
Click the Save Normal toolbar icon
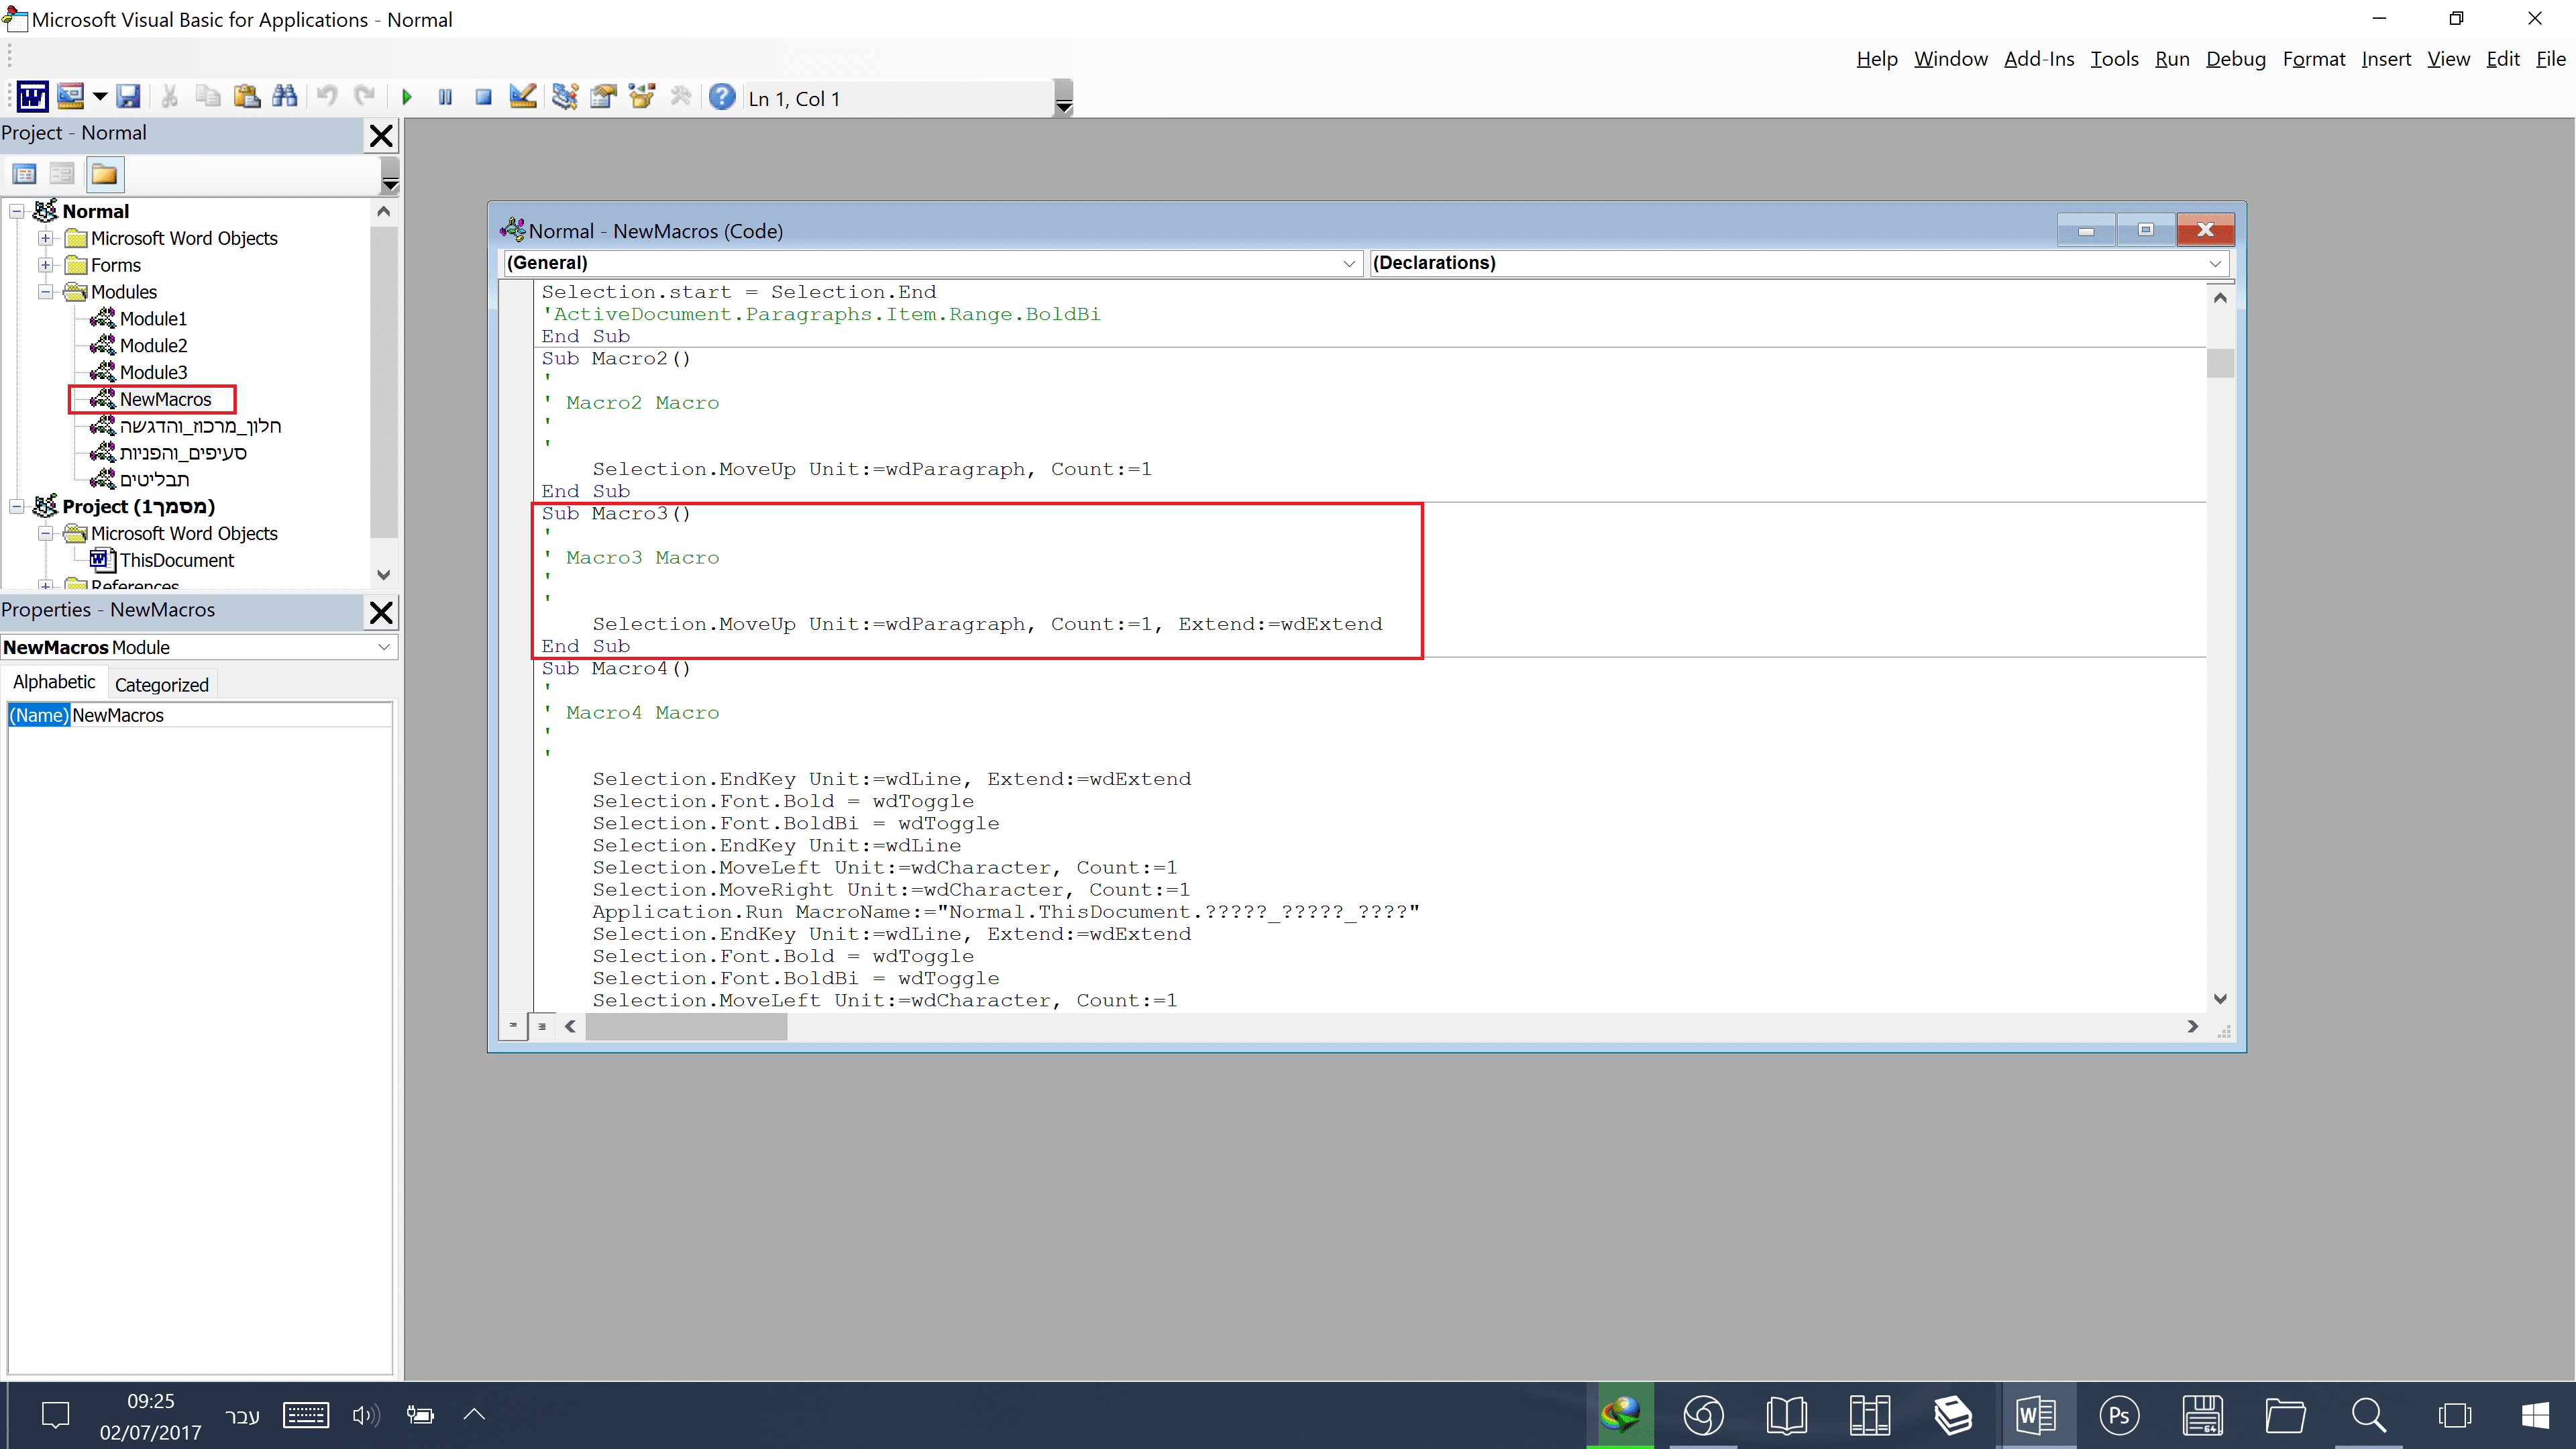(x=128, y=97)
